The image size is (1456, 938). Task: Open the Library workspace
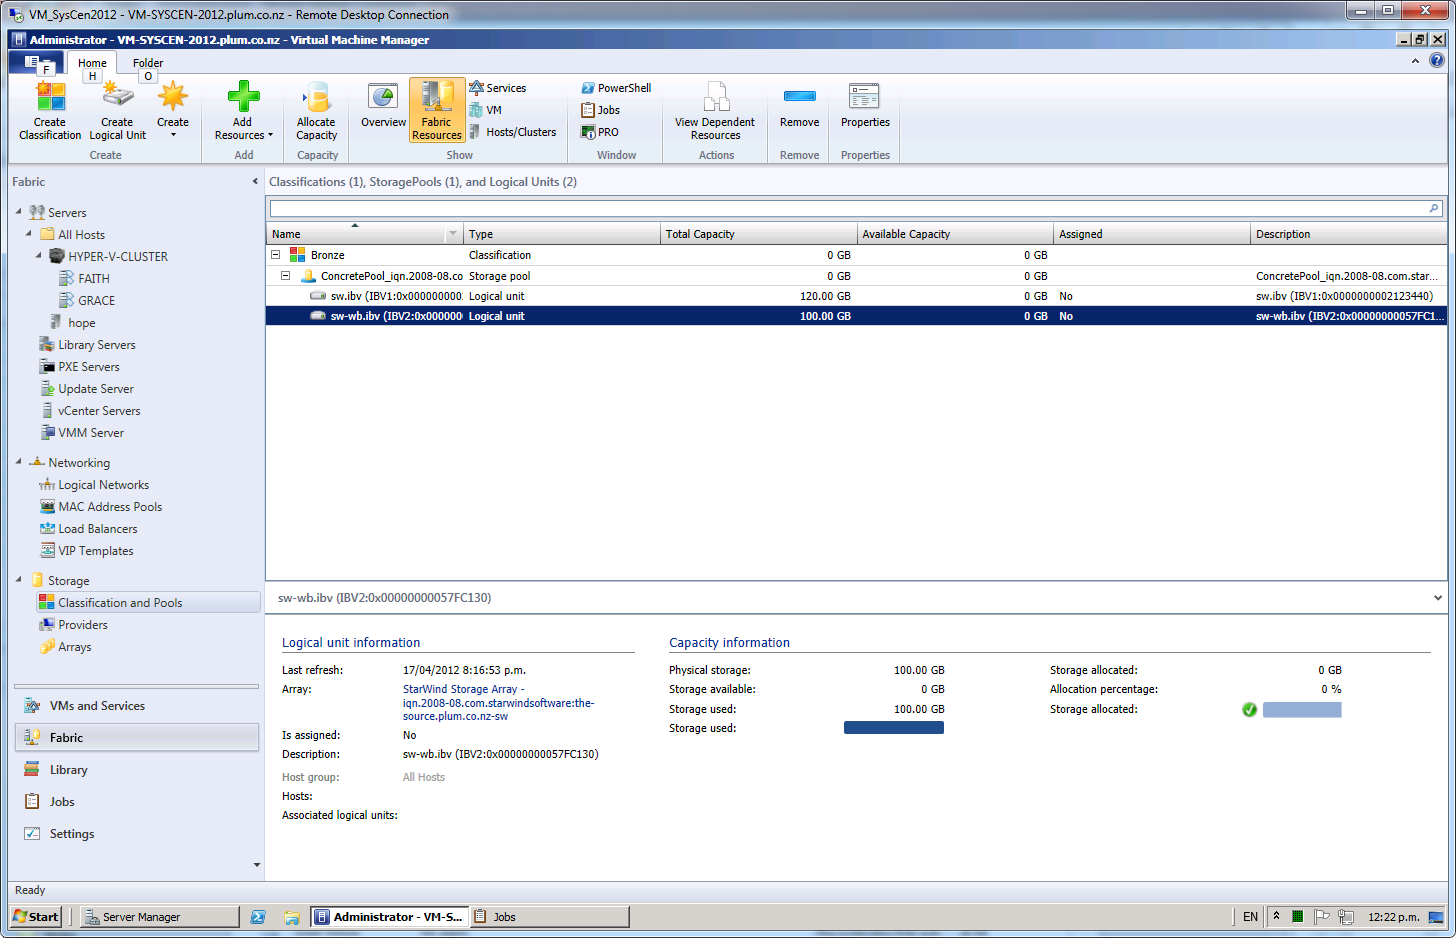click(136, 770)
